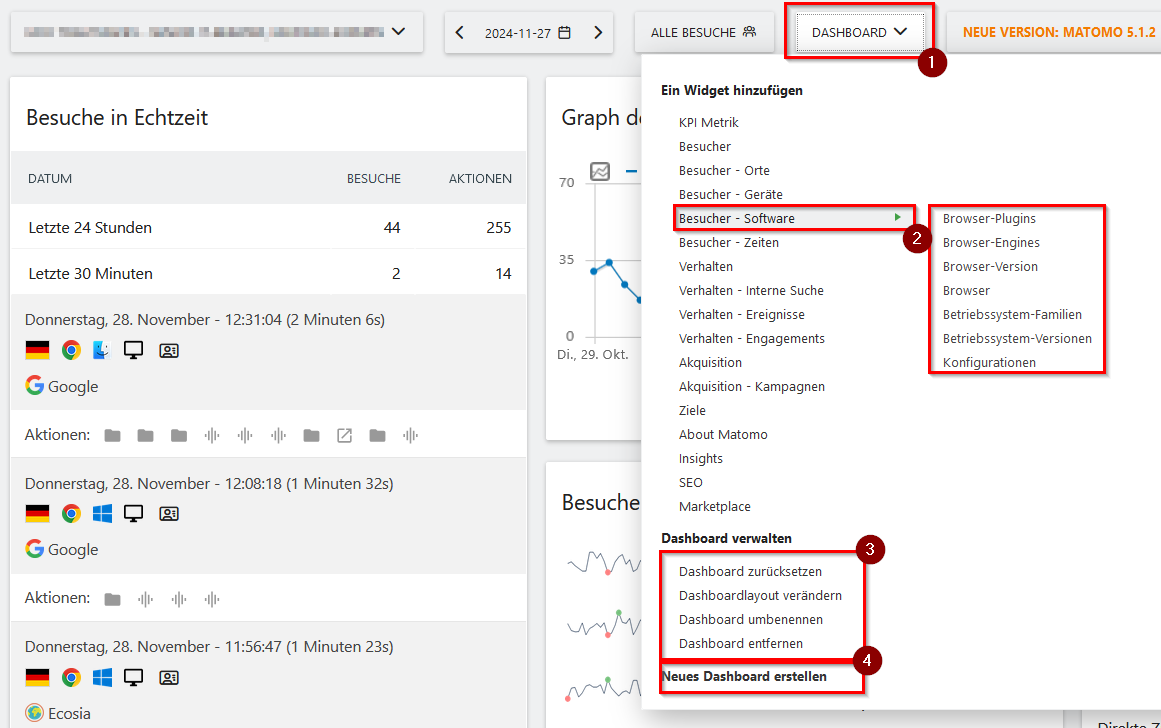Click German flag in the 11:56:47 visit
This screenshot has height=728, width=1161.
point(37,677)
